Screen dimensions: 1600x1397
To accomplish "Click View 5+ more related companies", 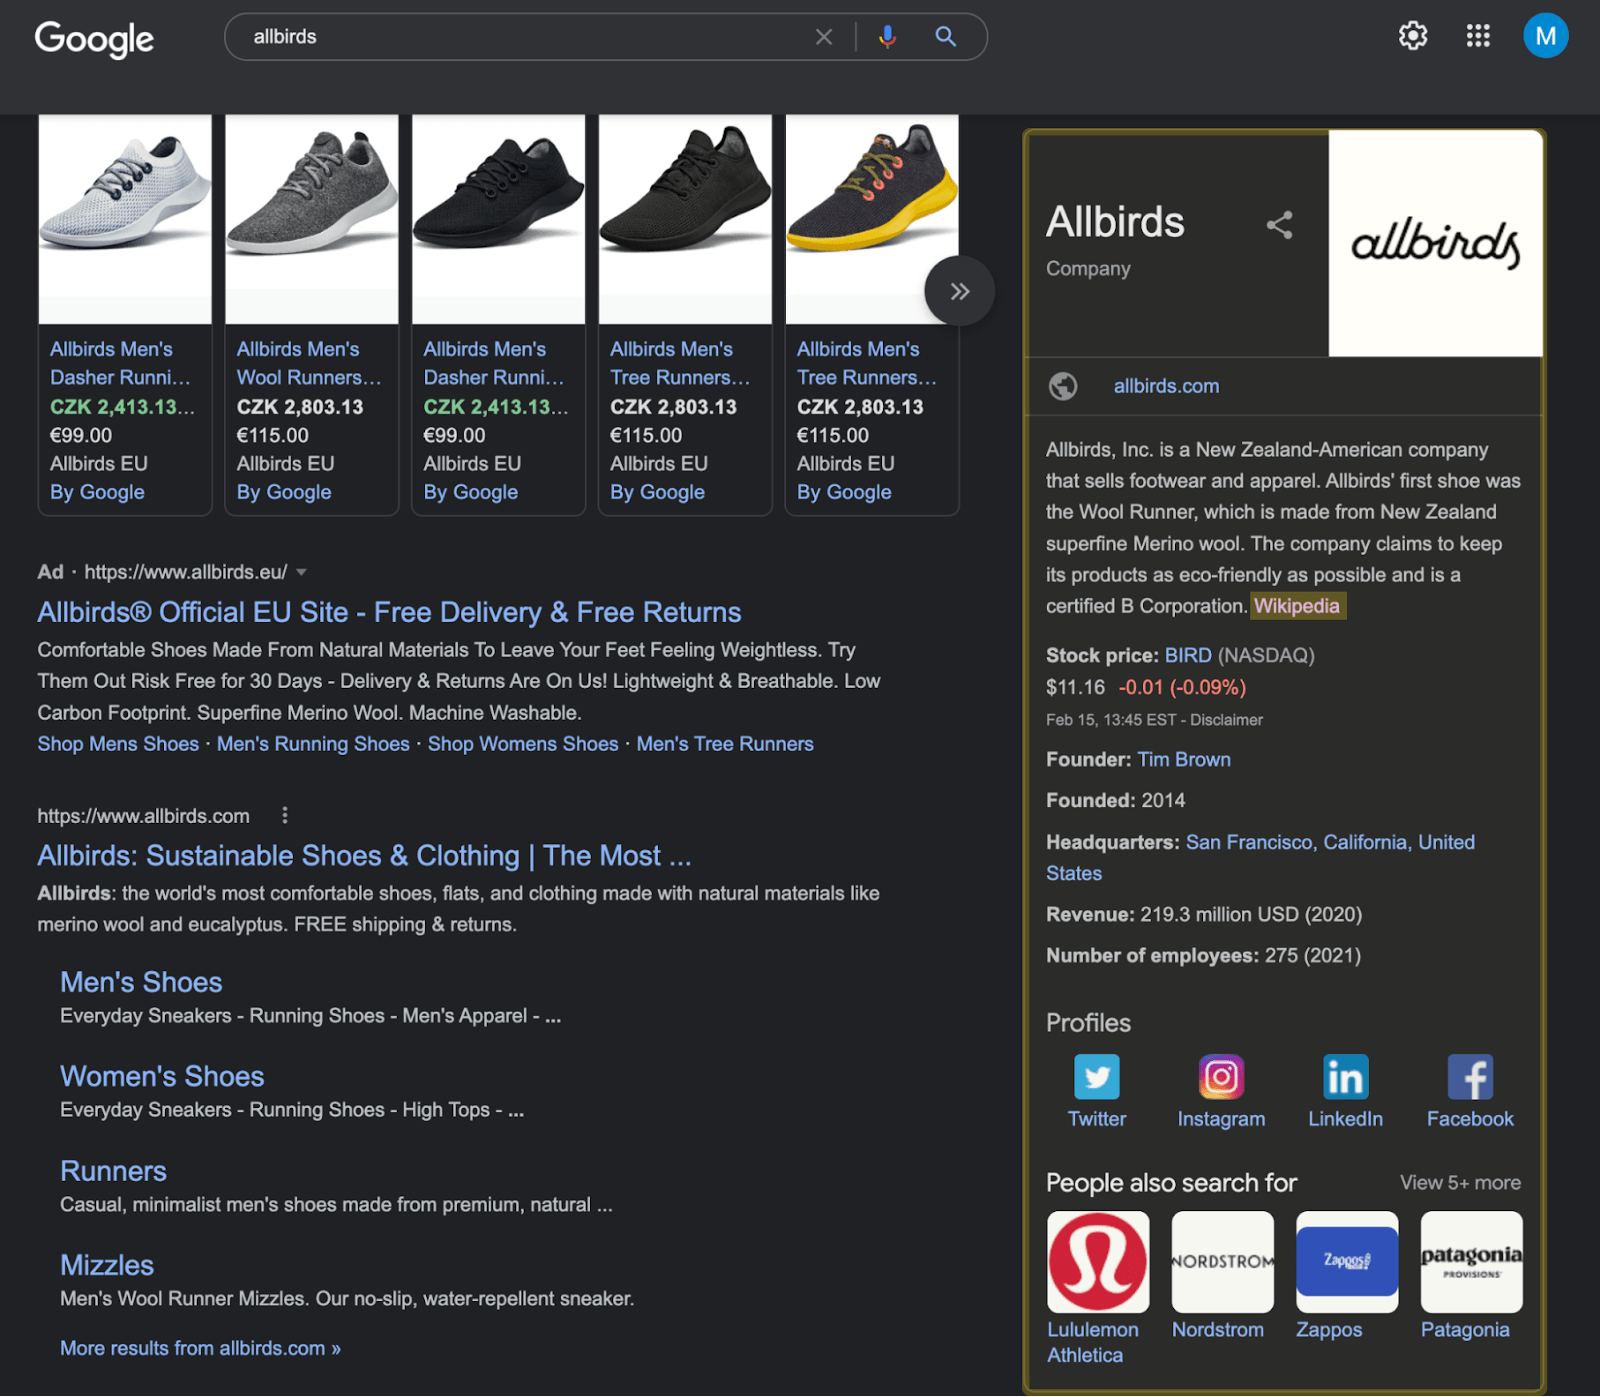I will point(1460,1182).
